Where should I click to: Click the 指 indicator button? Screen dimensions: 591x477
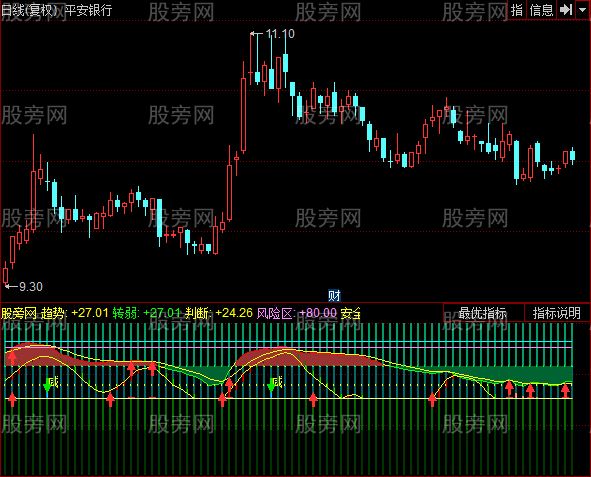pyautogui.click(x=517, y=10)
